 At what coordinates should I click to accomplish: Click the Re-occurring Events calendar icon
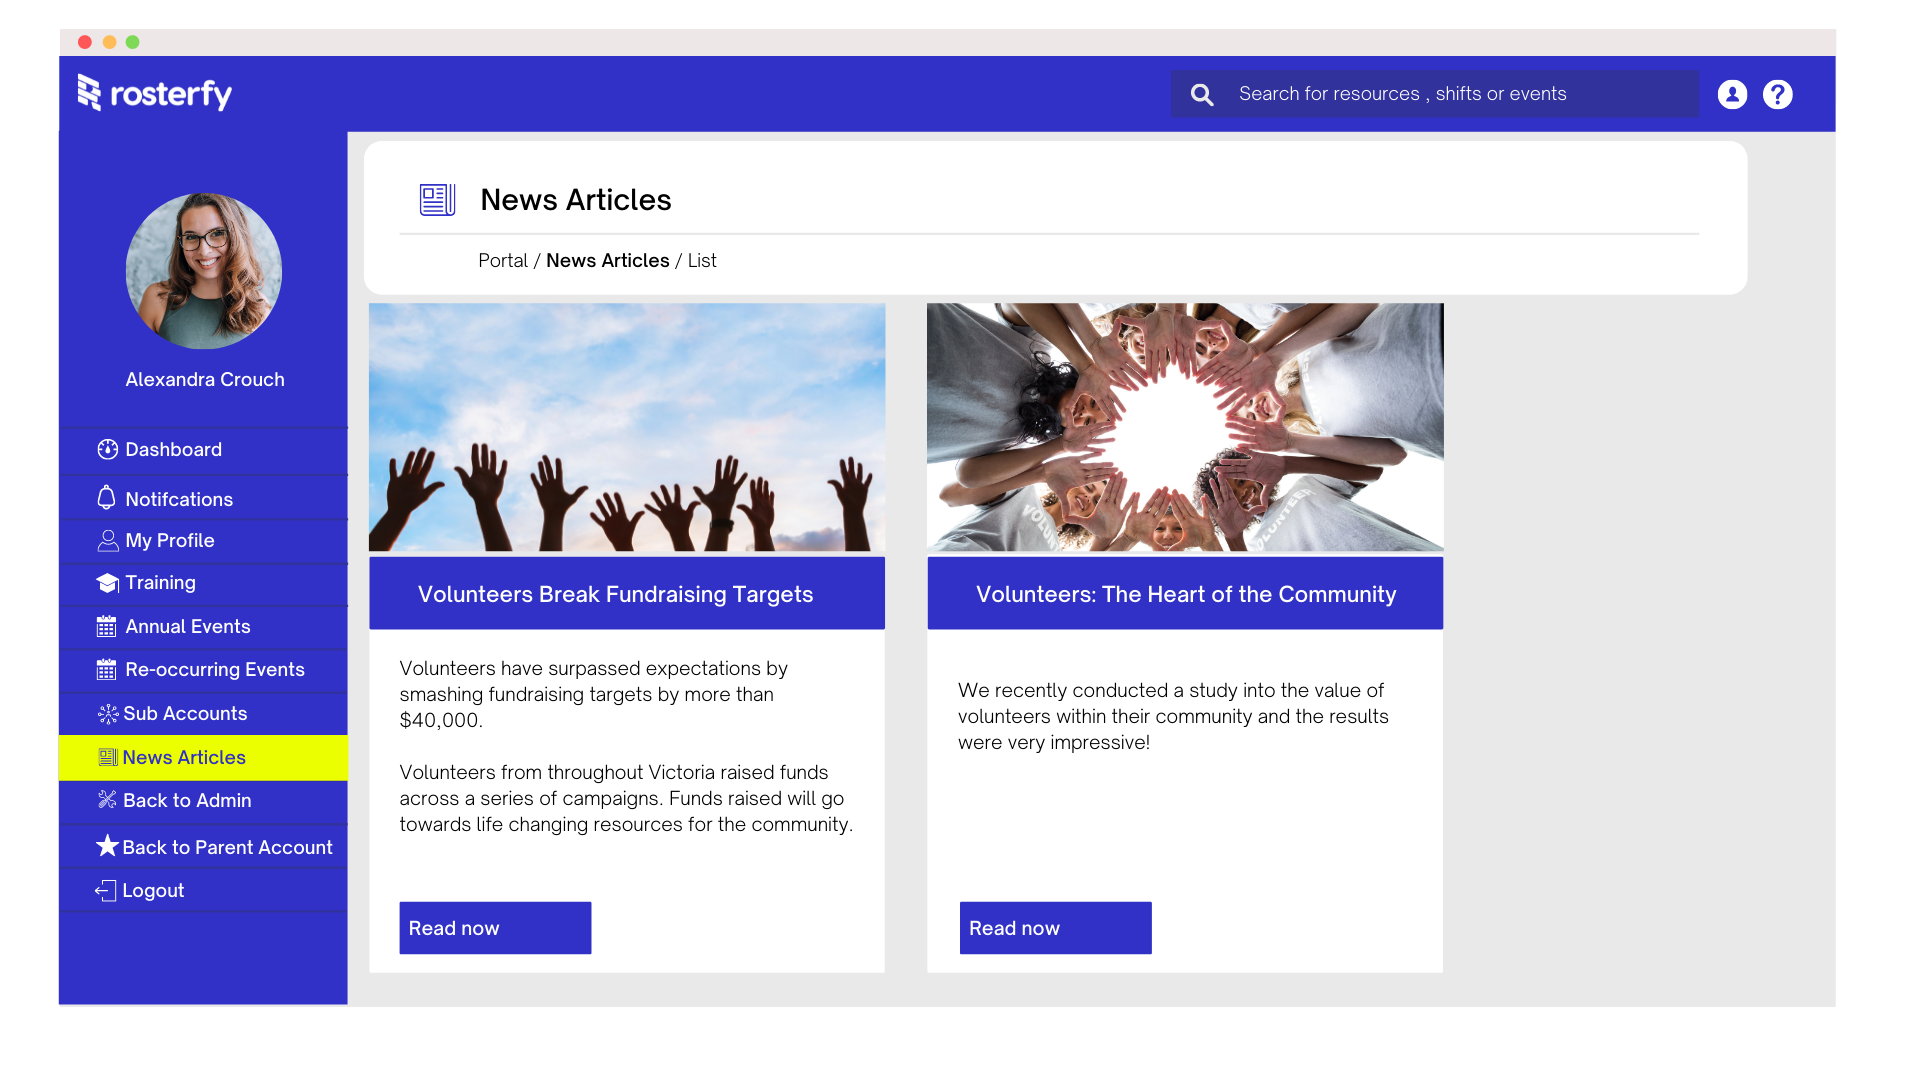[106, 670]
